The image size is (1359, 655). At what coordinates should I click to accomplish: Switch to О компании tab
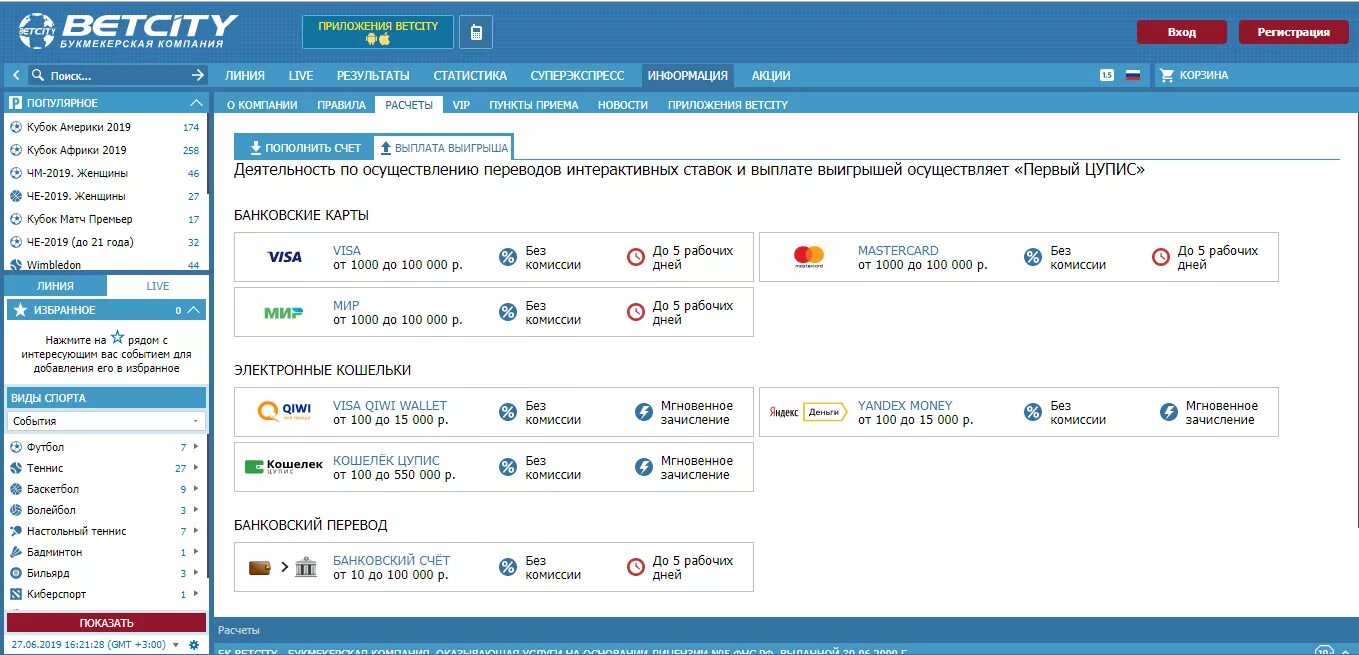[x=262, y=104]
